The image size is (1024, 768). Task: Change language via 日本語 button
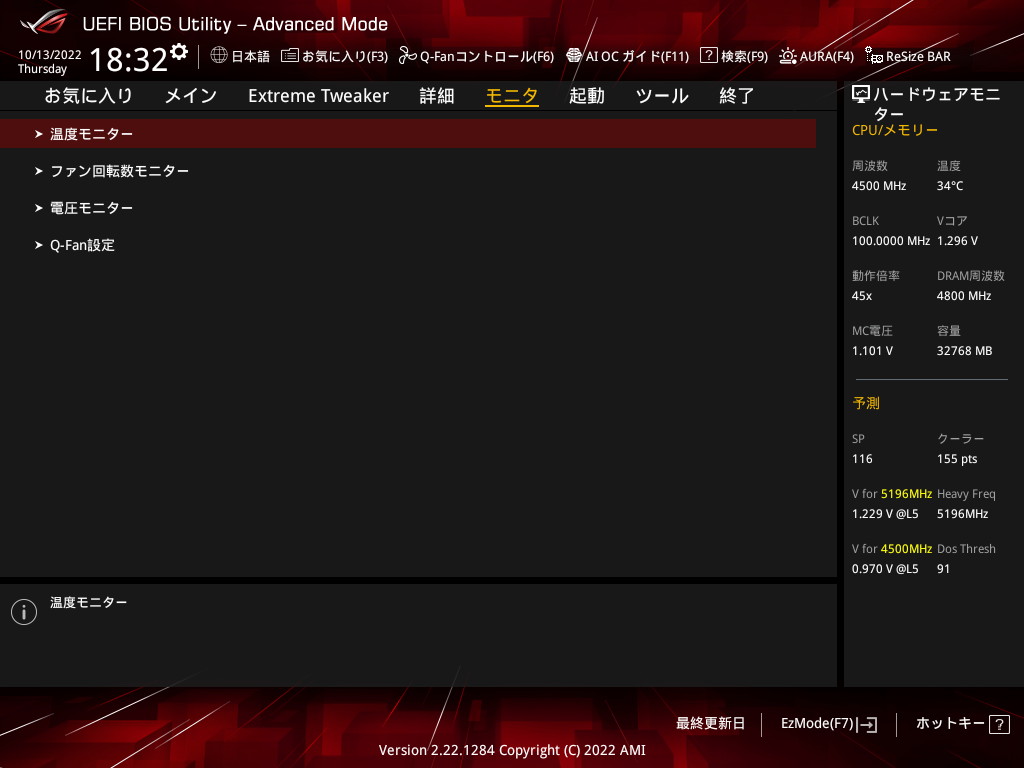pos(240,56)
